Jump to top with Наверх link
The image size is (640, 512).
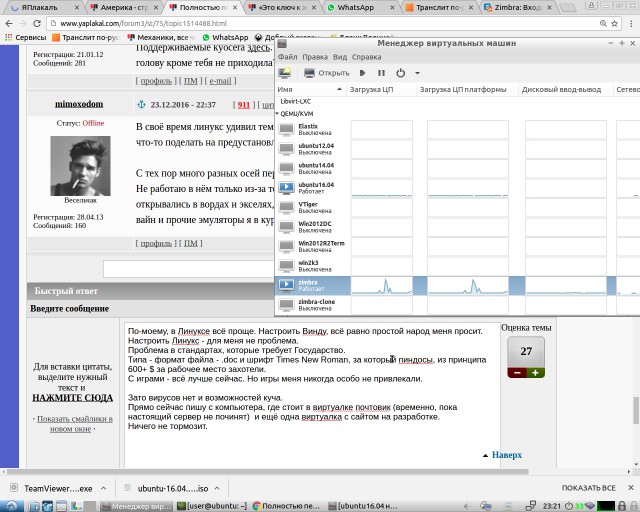pos(507,455)
